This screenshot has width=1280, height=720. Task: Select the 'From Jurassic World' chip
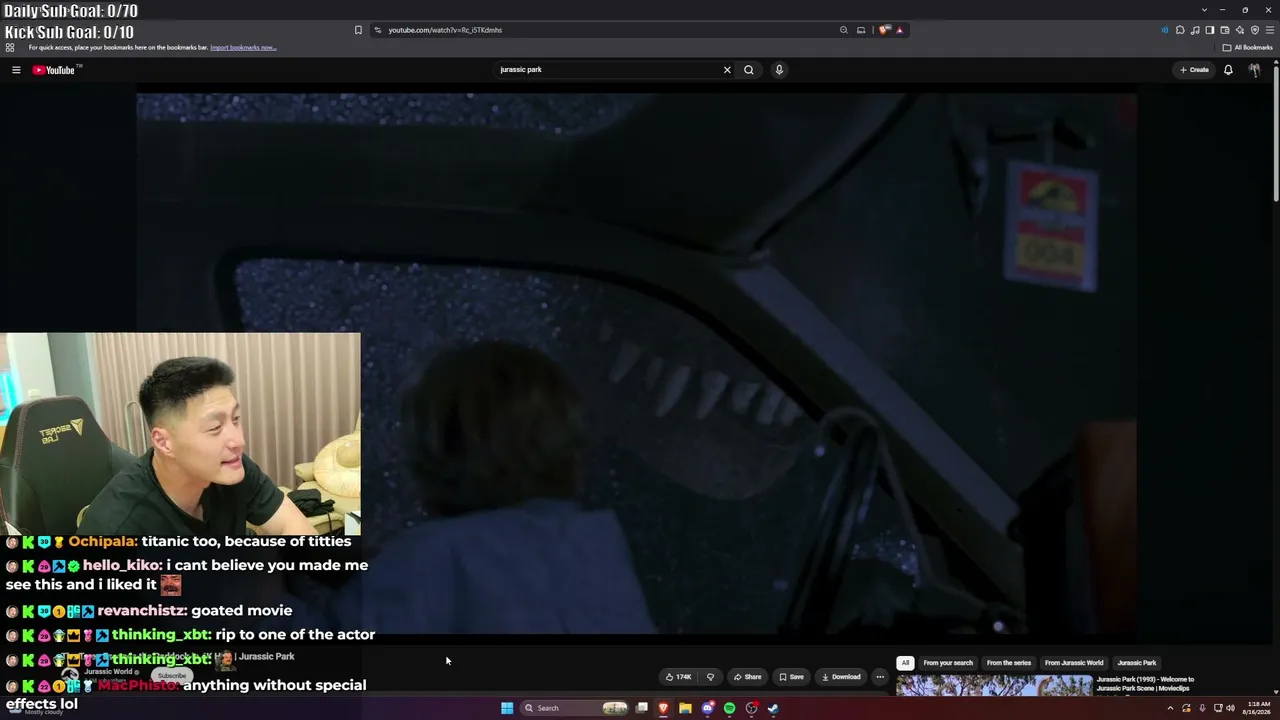coord(1074,663)
